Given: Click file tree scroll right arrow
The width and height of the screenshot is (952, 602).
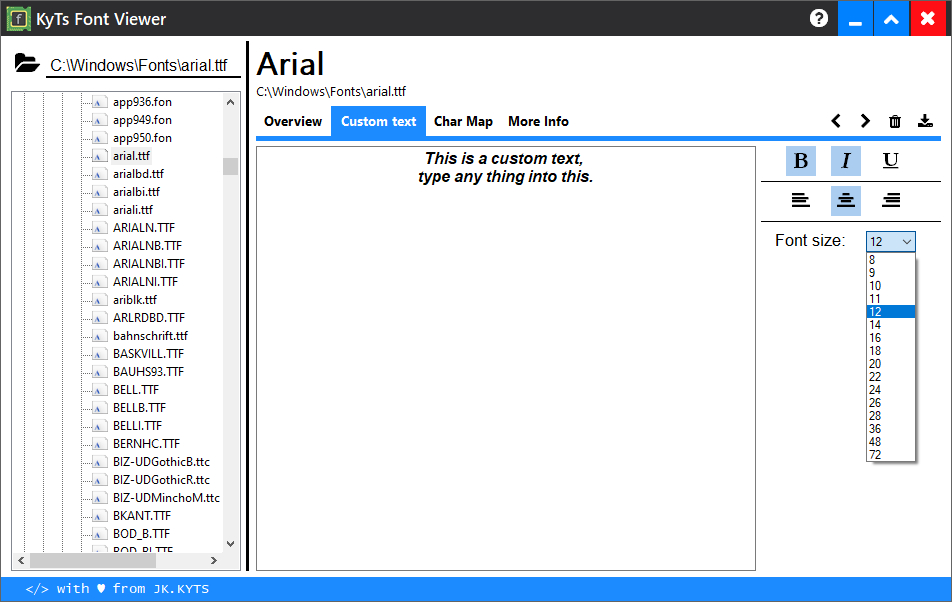Looking at the screenshot, I should pyautogui.click(x=213, y=560).
